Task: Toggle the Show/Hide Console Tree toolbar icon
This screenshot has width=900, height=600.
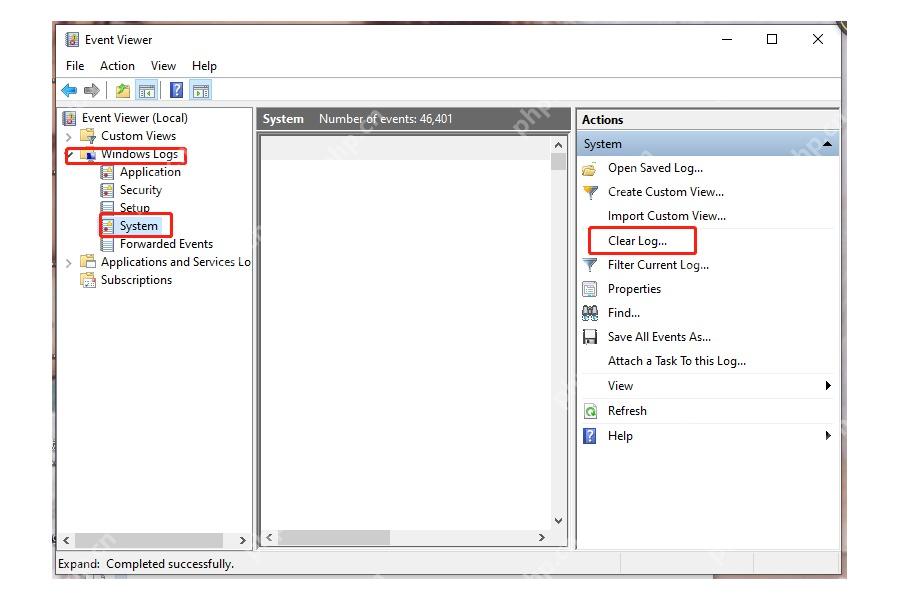Action: (147, 90)
